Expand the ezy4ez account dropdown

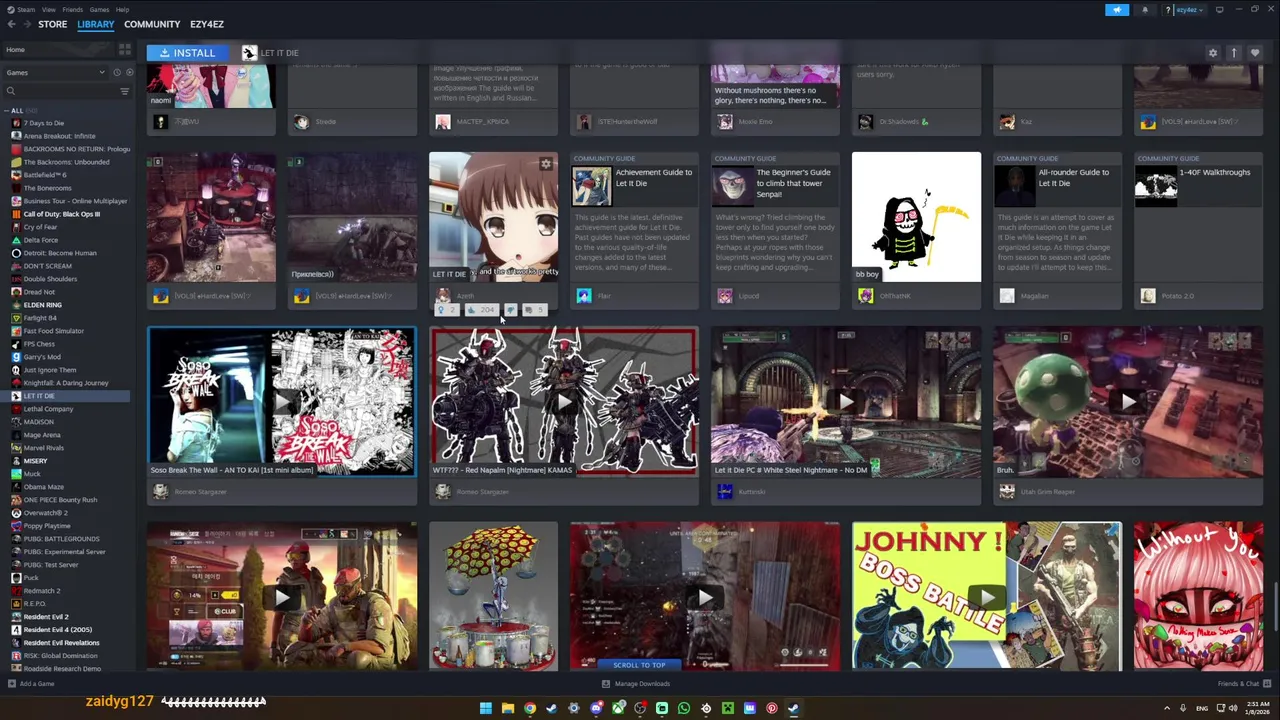[x=1188, y=10]
